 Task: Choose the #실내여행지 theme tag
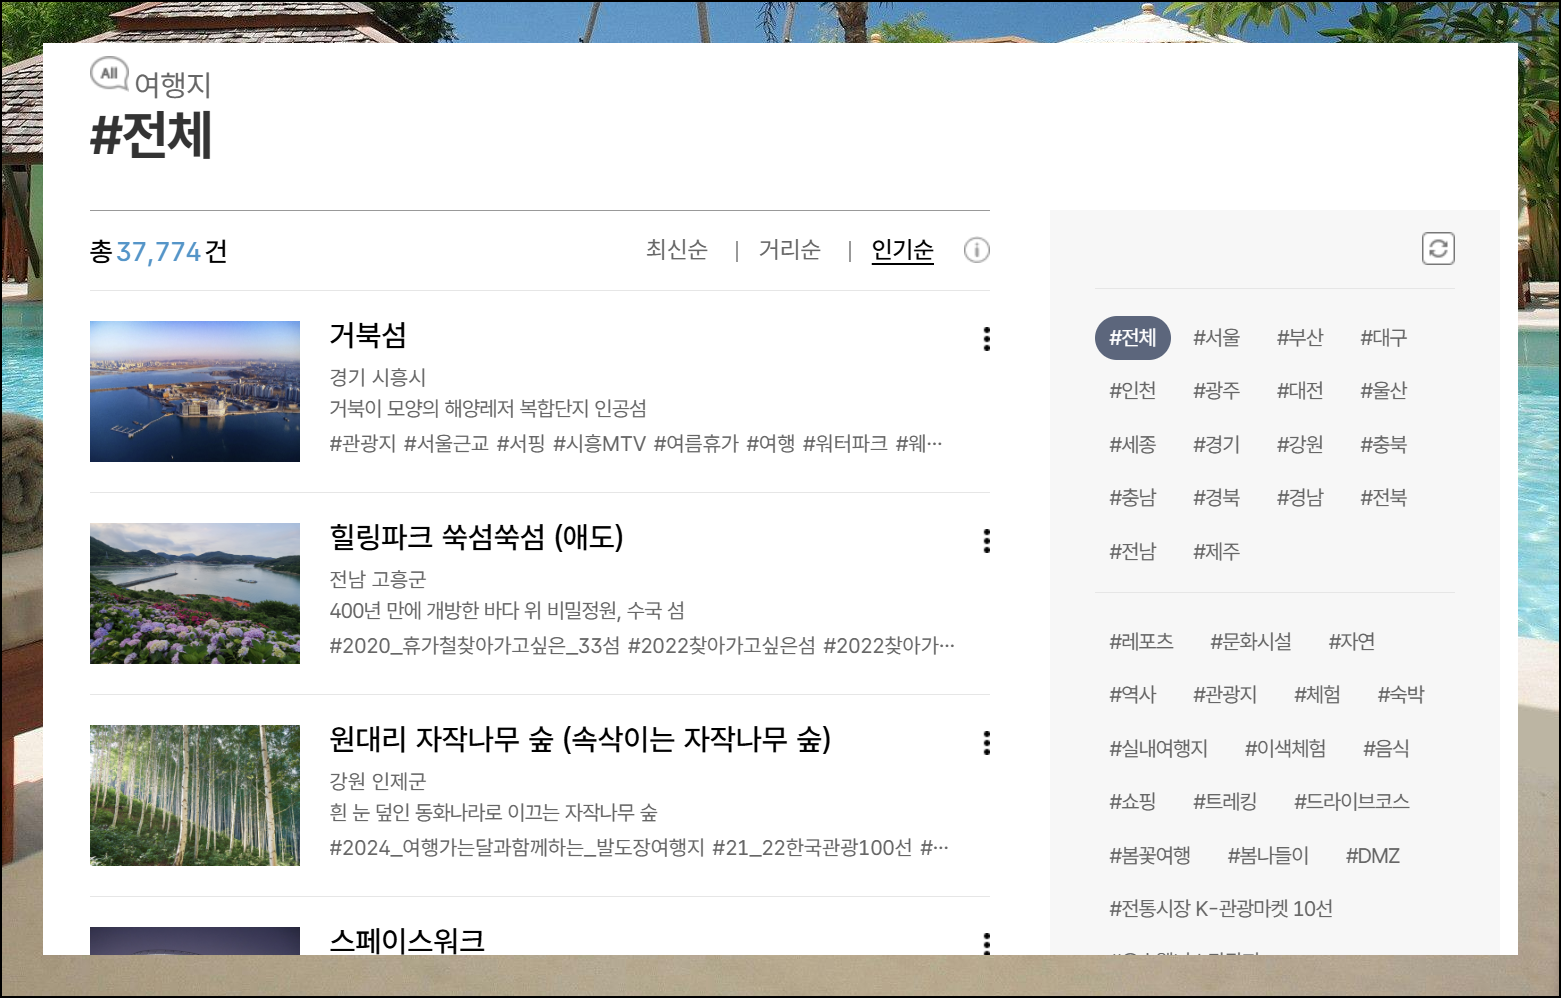coord(1159,749)
